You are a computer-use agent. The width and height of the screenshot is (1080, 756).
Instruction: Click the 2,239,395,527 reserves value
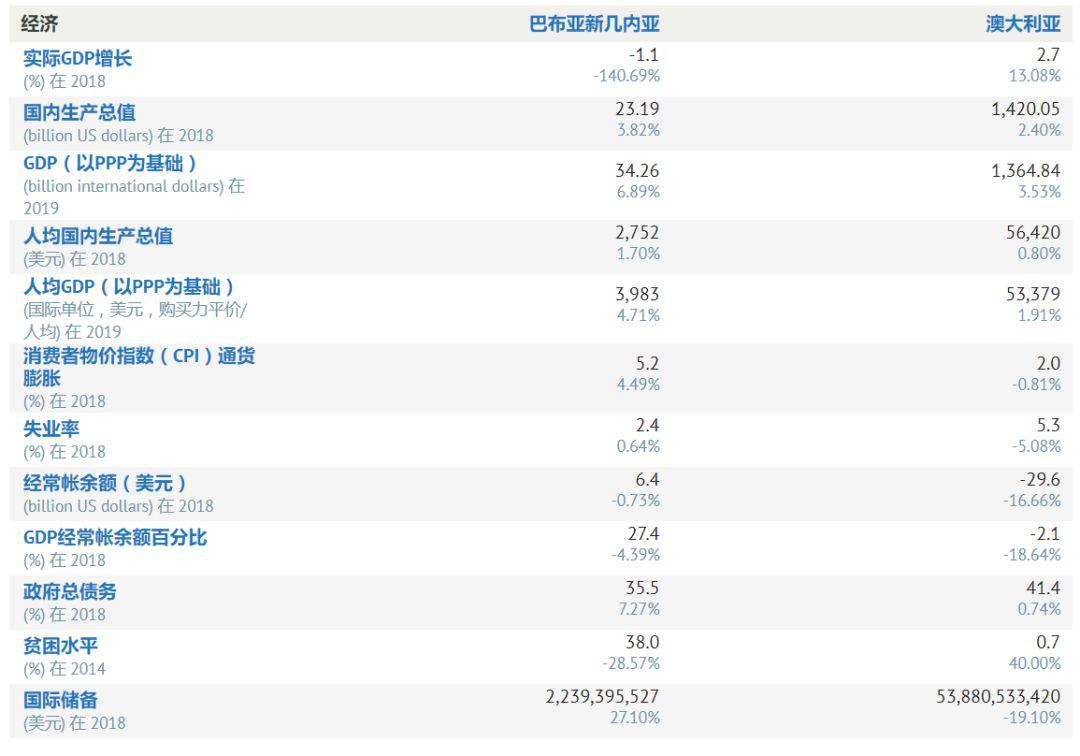click(602, 696)
